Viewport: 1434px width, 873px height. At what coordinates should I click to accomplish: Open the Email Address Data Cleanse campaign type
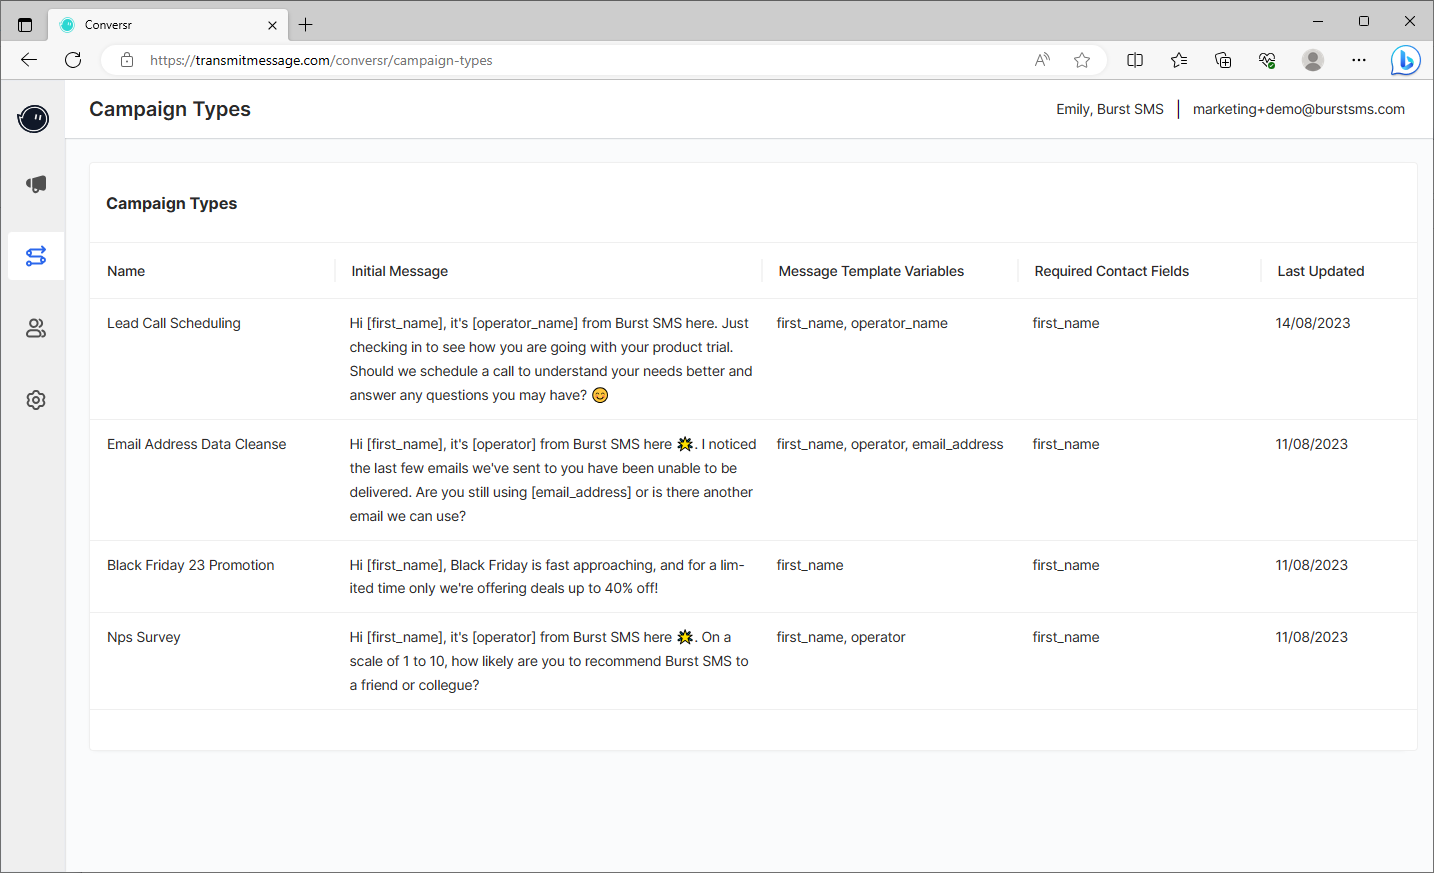pos(197,444)
